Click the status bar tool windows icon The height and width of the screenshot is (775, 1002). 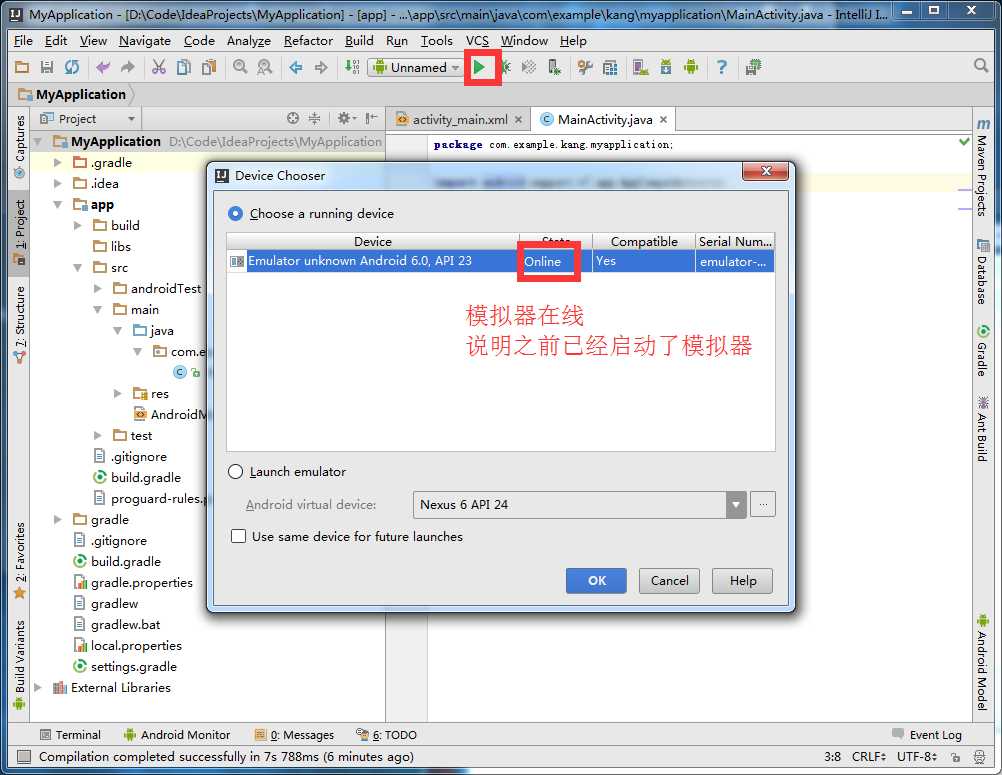24,757
